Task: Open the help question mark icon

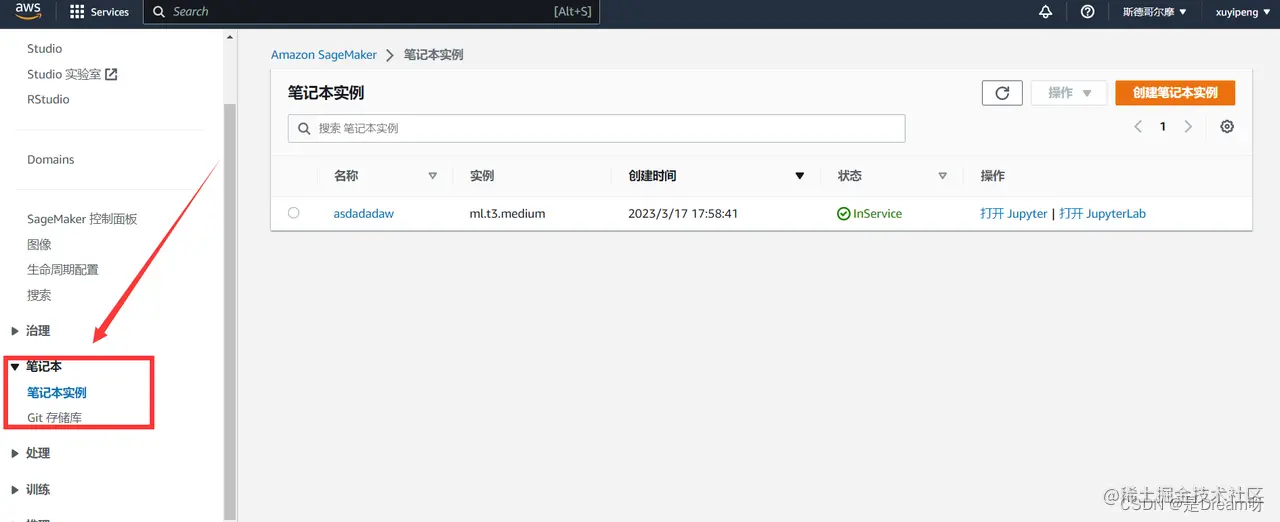Action: click(1087, 12)
